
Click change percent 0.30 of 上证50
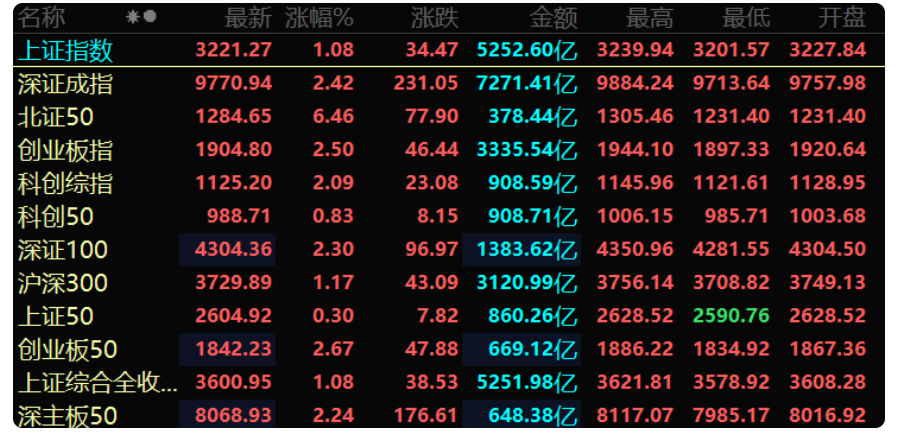point(333,316)
